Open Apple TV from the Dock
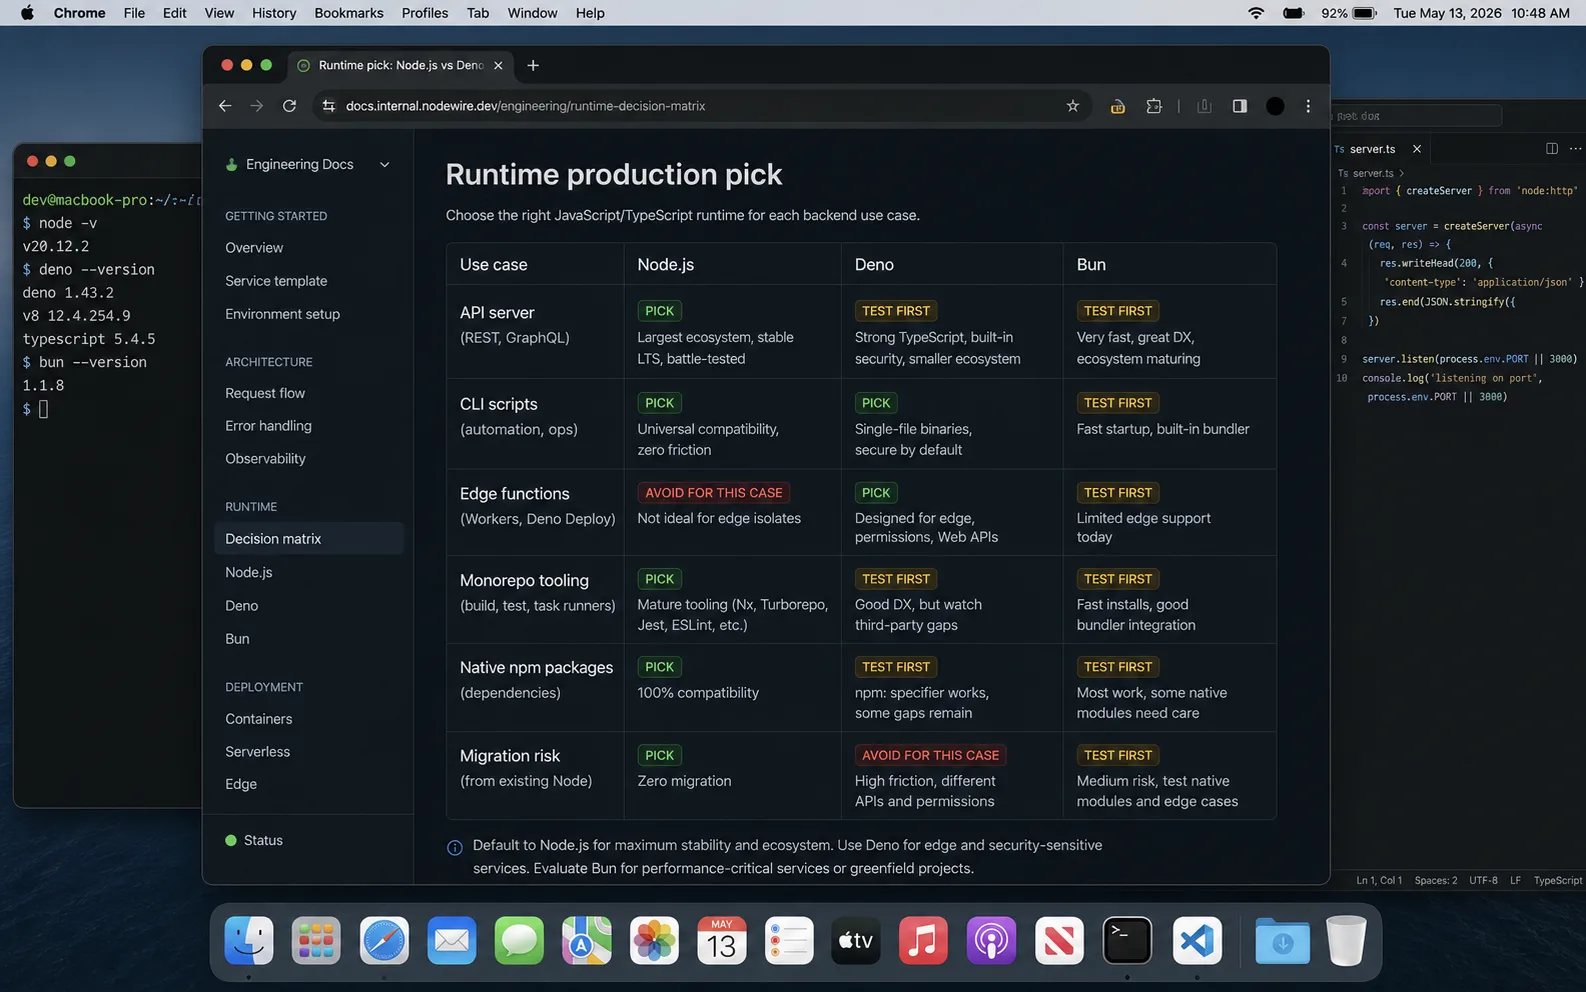1586x992 pixels. (x=857, y=940)
